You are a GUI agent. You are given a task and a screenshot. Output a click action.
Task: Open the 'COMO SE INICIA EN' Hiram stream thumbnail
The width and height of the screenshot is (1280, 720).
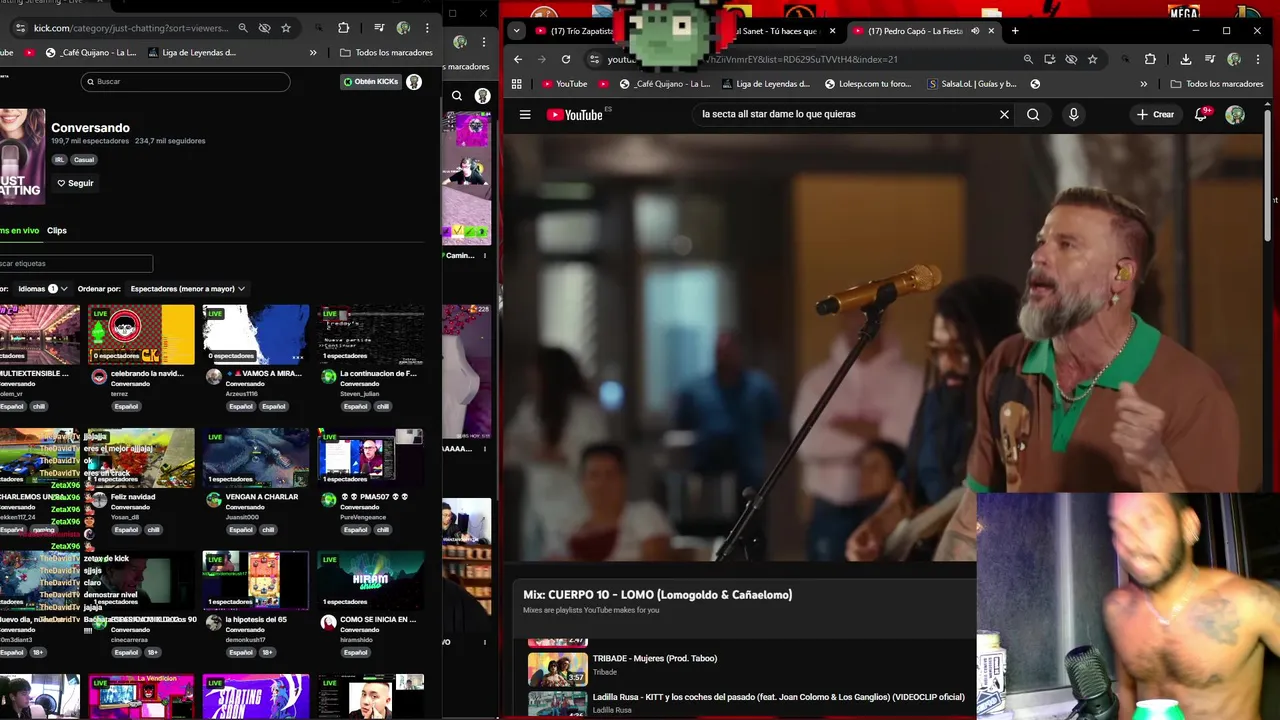click(371, 581)
